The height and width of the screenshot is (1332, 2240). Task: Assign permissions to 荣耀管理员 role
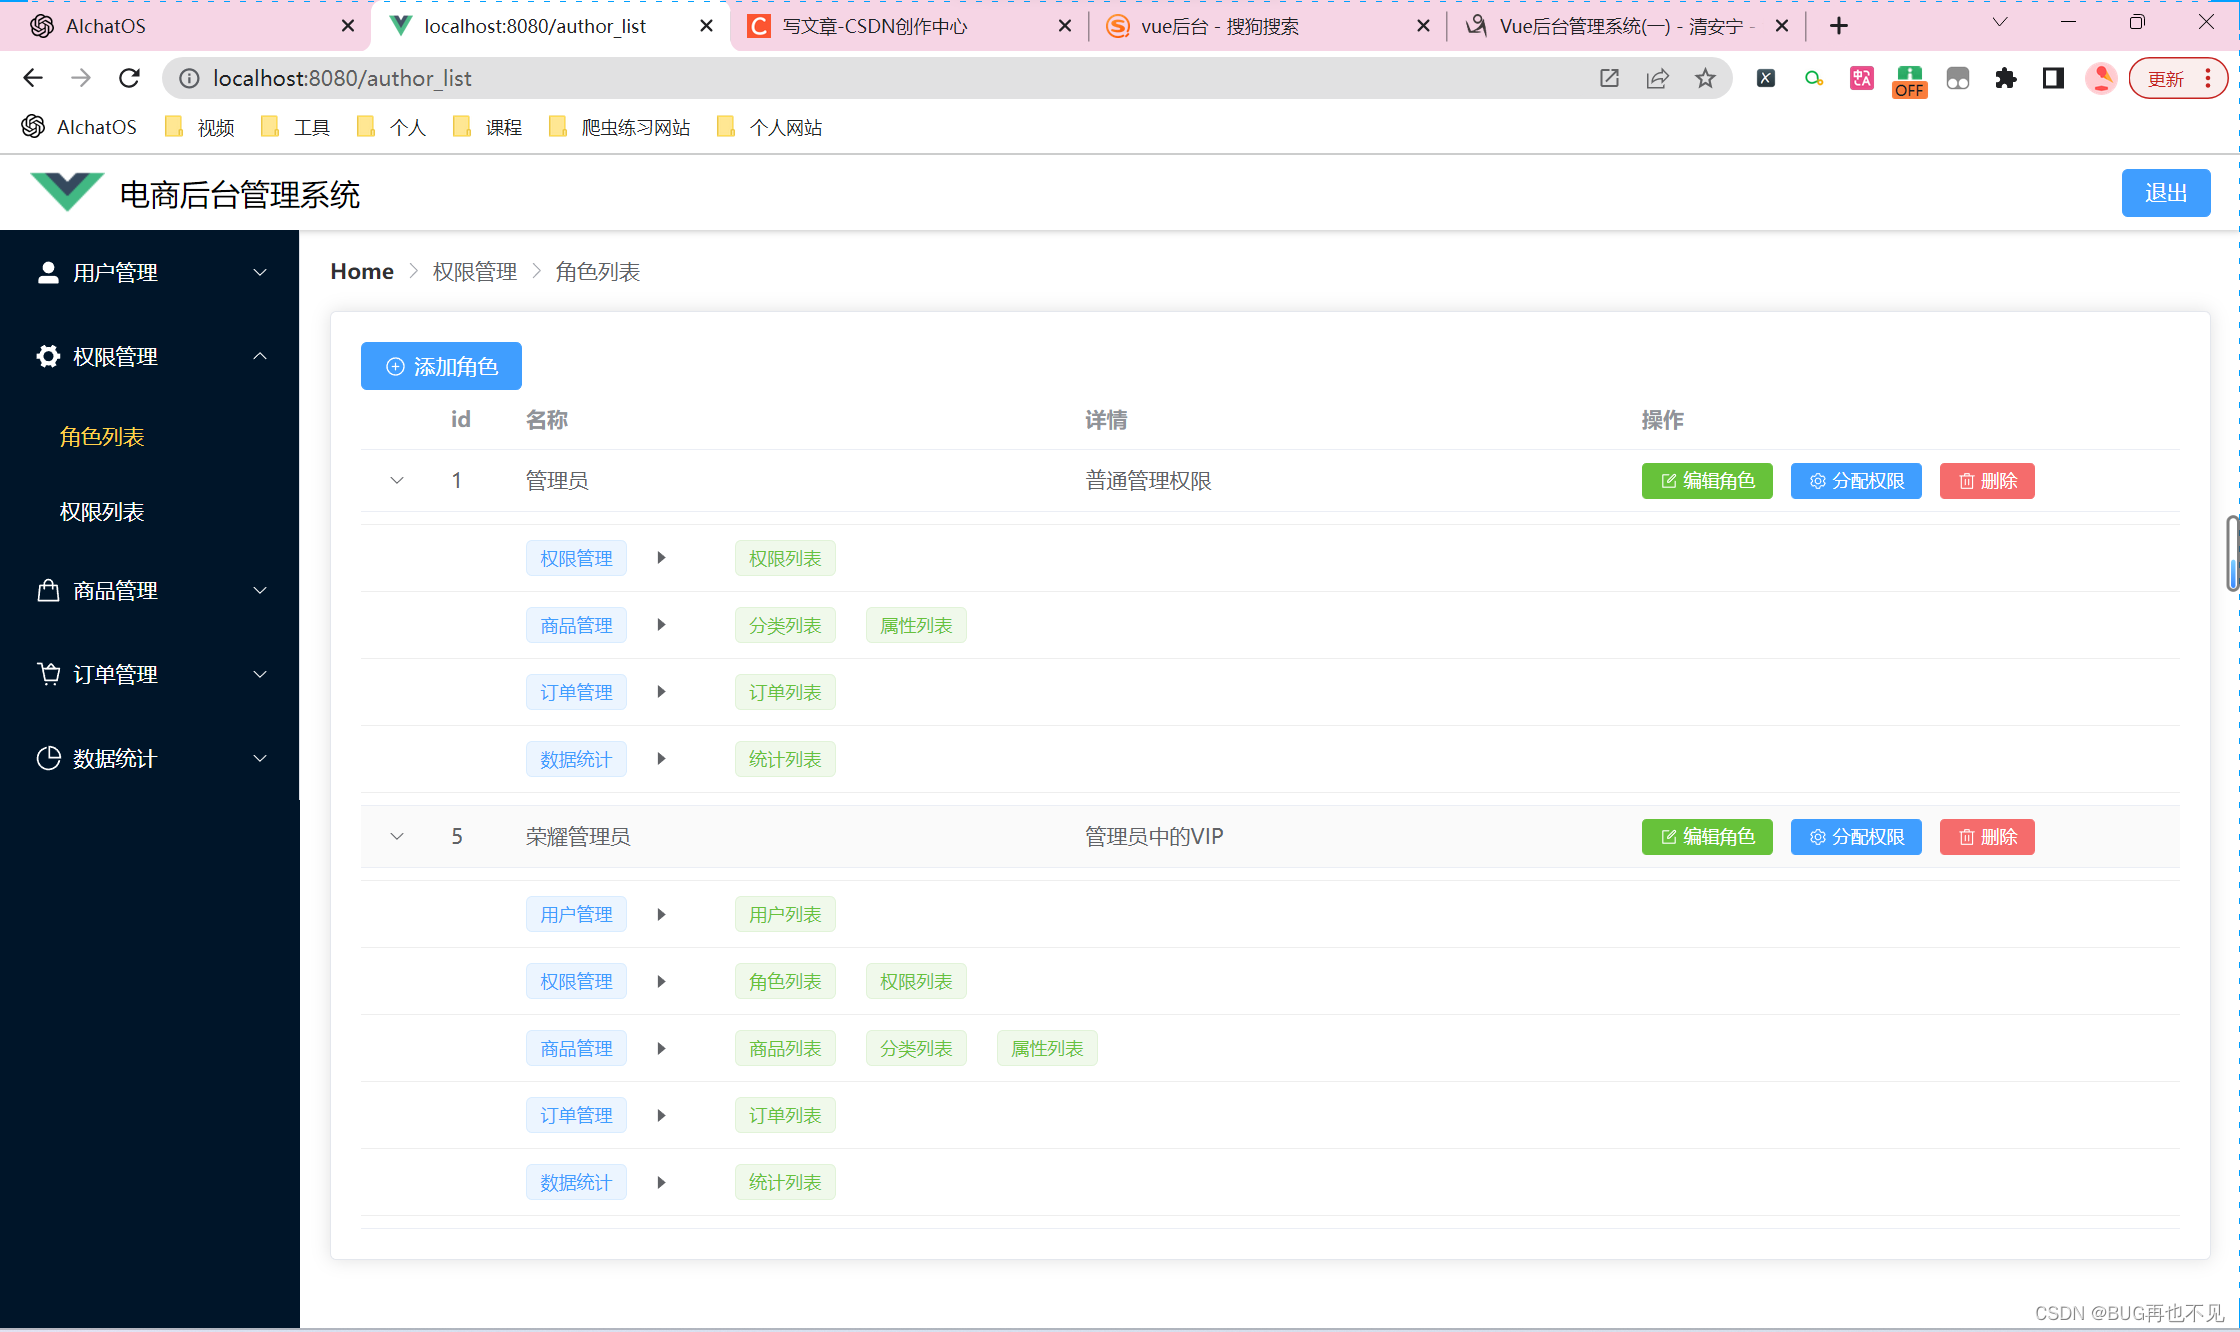pyautogui.click(x=1856, y=837)
